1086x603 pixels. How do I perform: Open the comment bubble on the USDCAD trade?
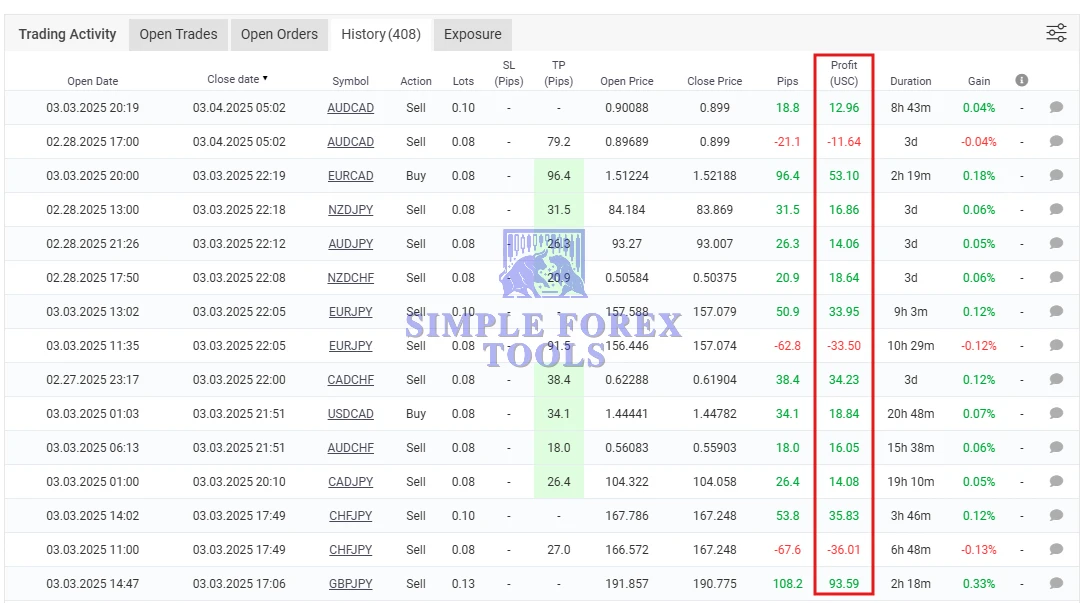pos(1056,413)
